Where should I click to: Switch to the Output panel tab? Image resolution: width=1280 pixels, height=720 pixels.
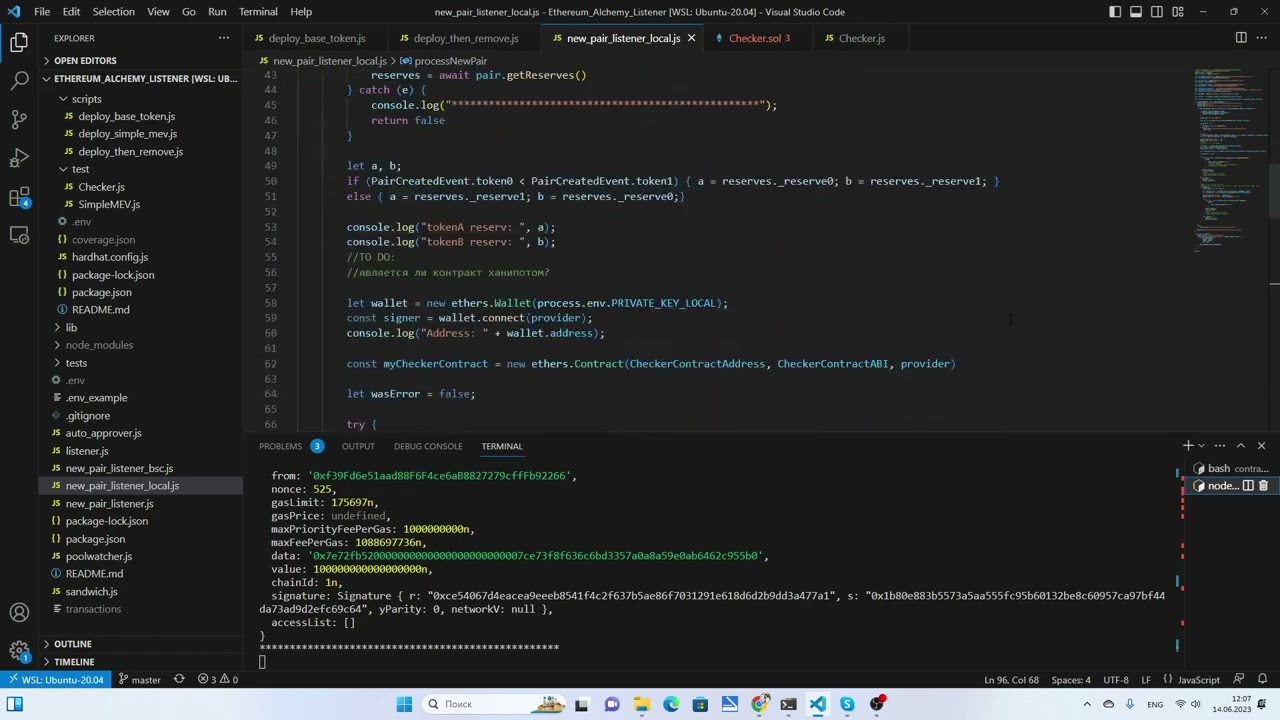pyautogui.click(x=358, y=446)
